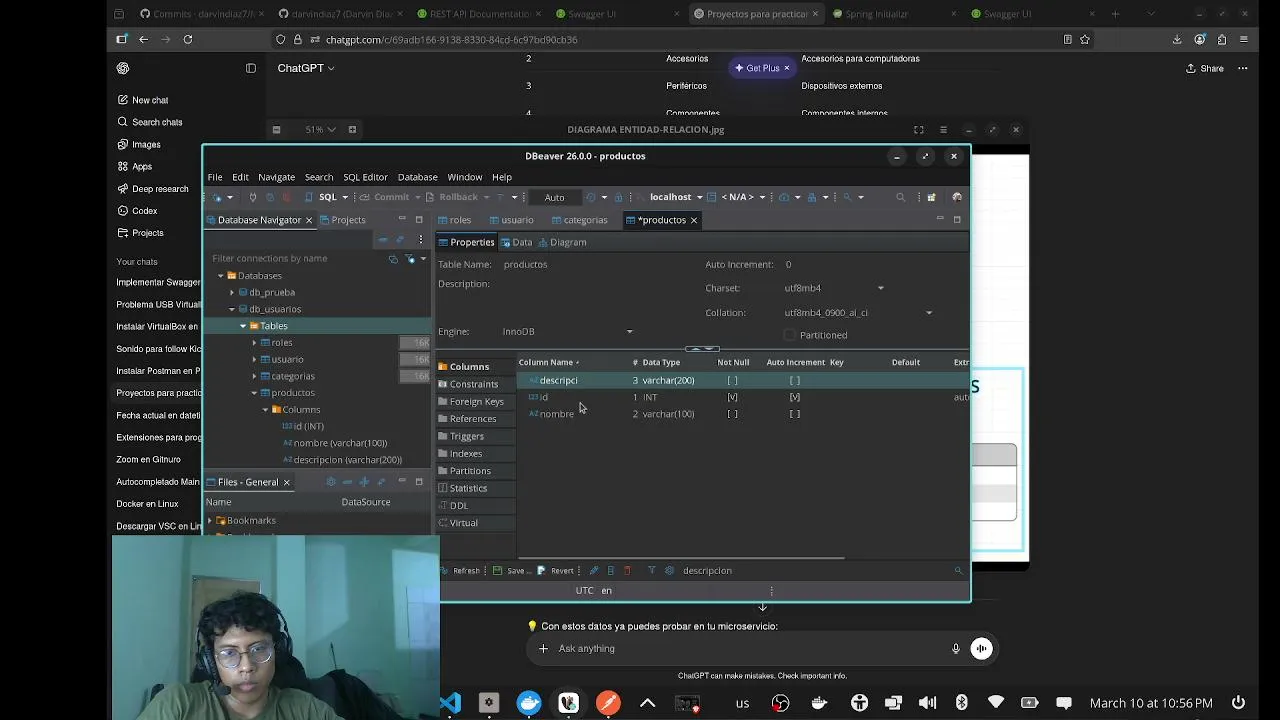
Task: Toggle Not Null checkbox for id row
Action: tap(732, 397)
